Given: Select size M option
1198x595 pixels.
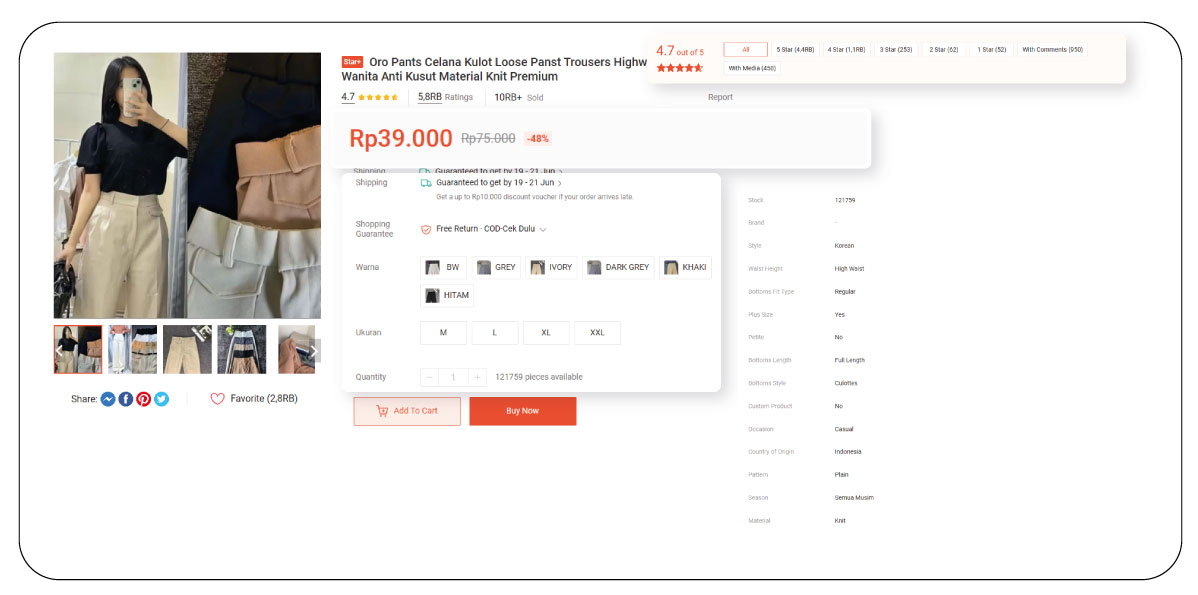Looking at the screenshot, I should point(443,333).
